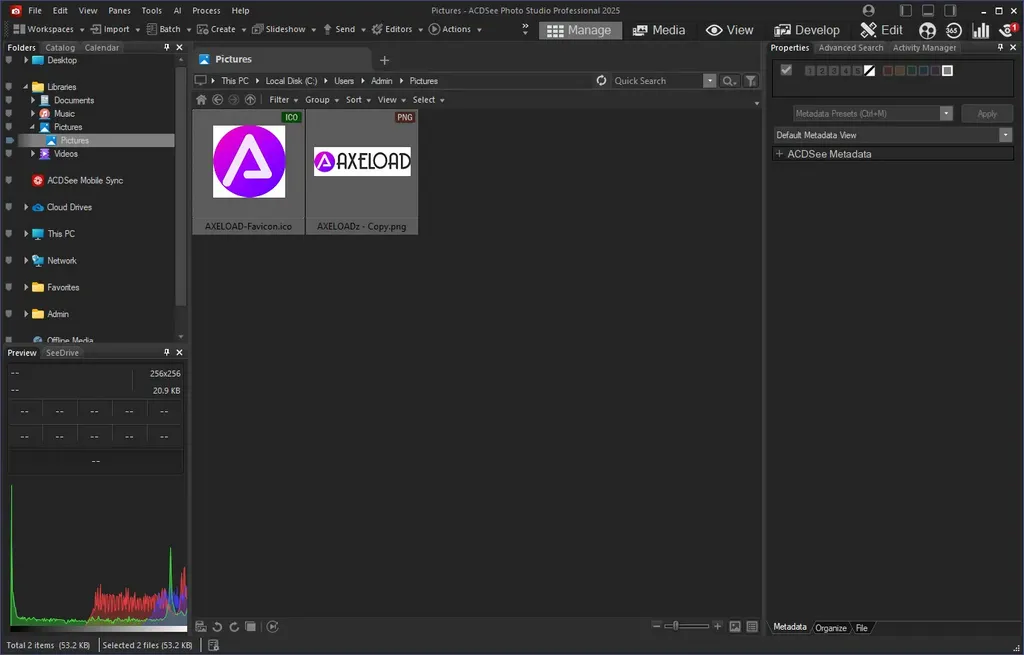
Task: Click the Quick Search magnifier icon
Action: click(x=728, y=81)
